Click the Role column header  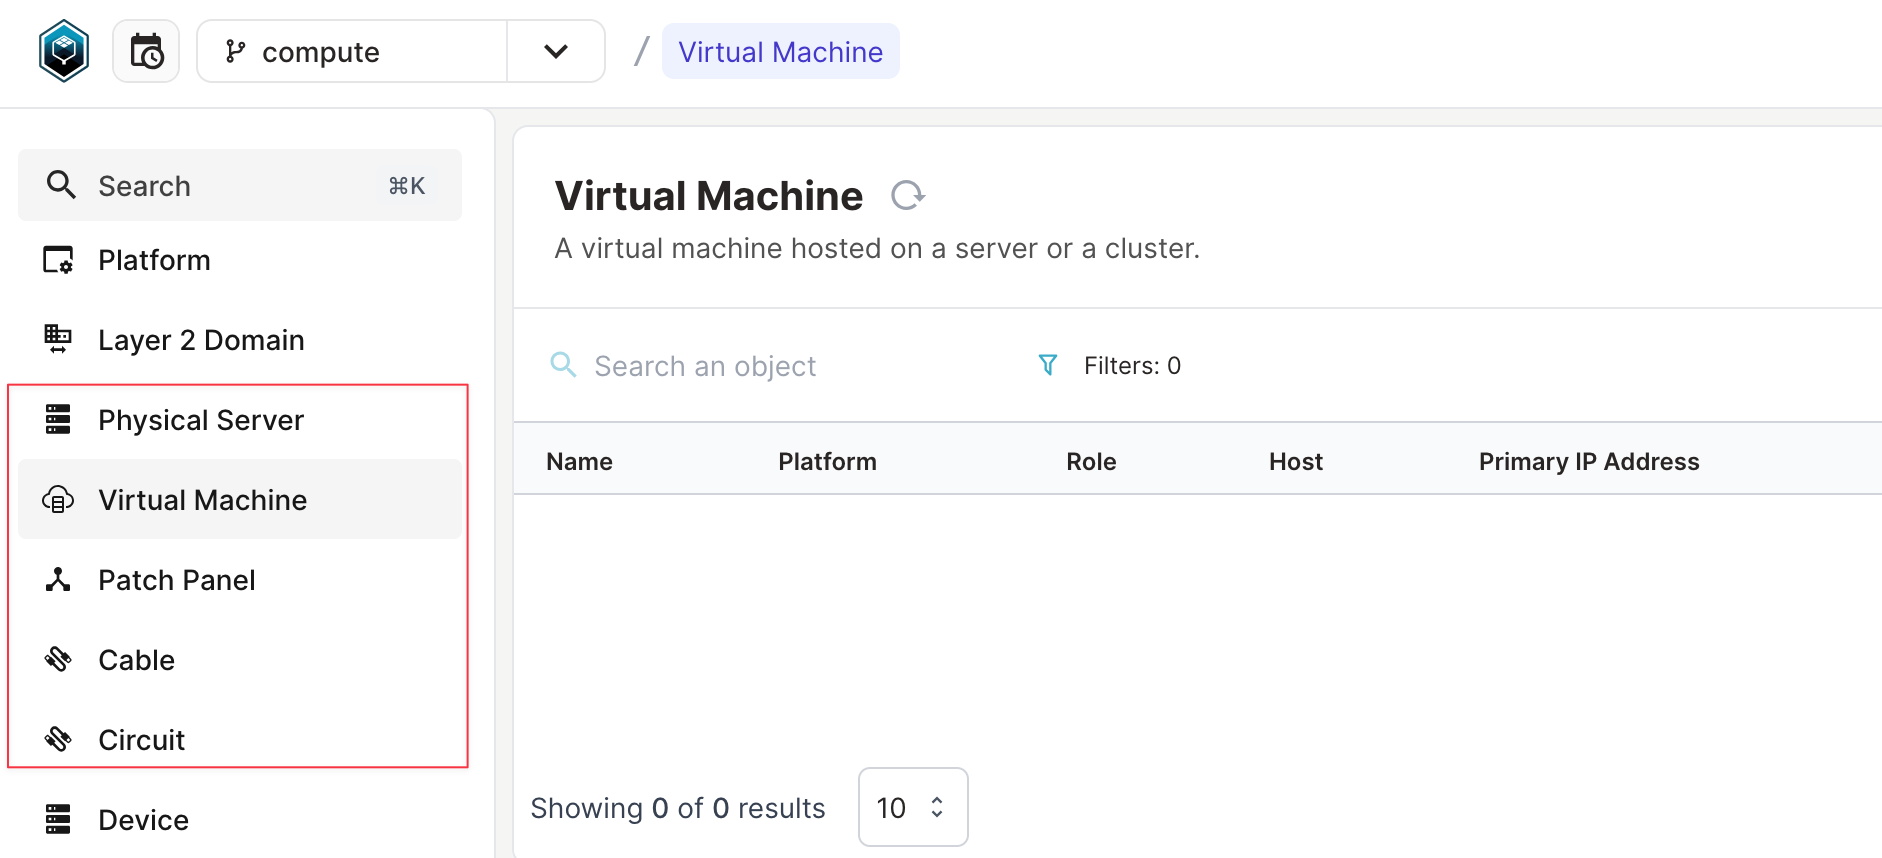(1091, 461)
